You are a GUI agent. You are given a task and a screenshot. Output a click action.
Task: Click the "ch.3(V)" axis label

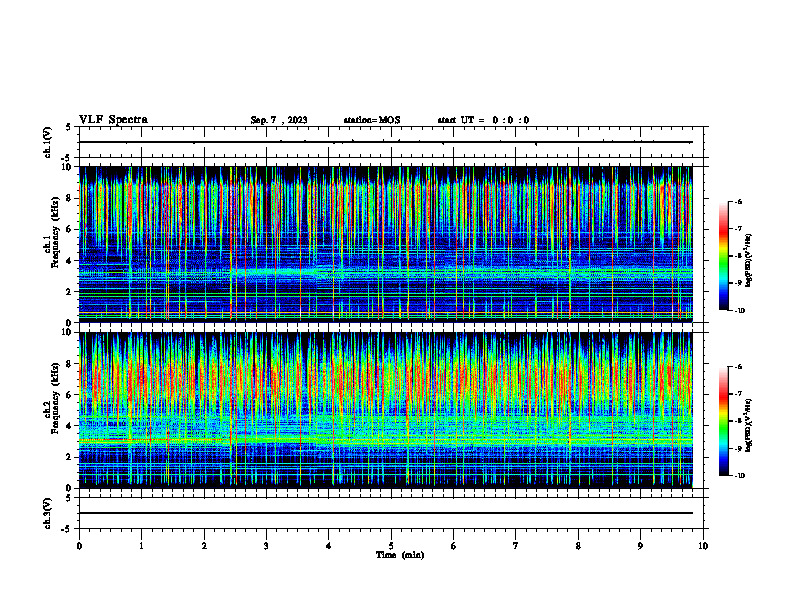click(47, 513)
